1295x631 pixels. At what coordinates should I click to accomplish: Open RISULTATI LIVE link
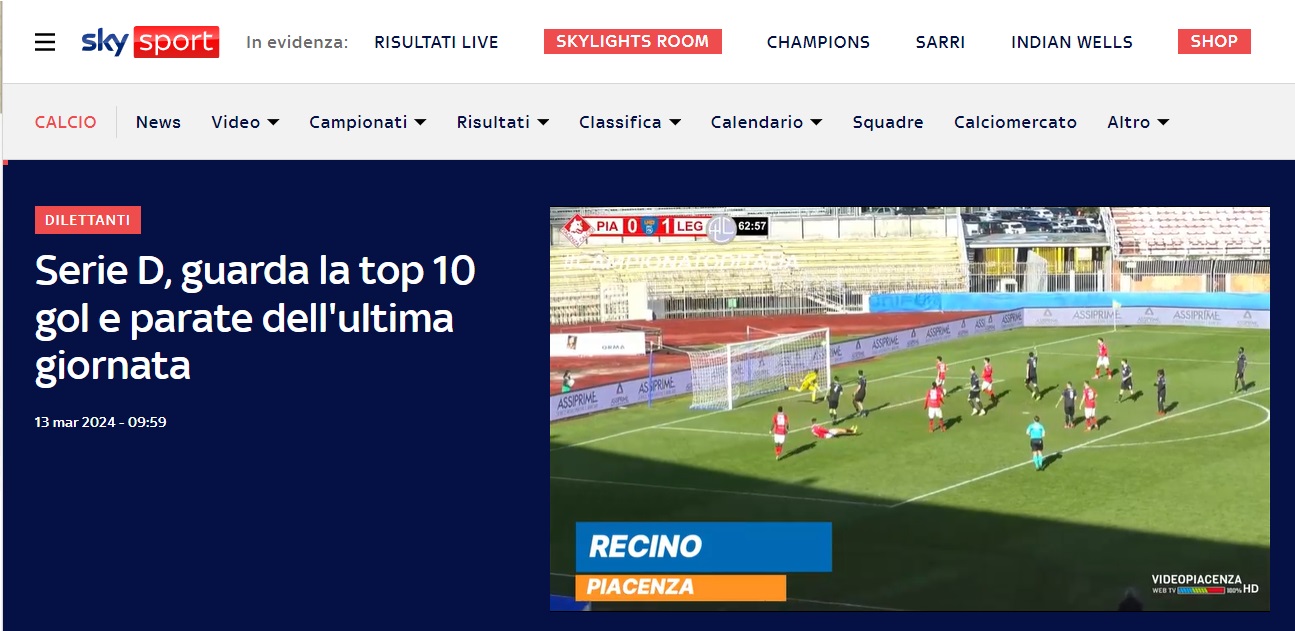click(x=436, y=42)
